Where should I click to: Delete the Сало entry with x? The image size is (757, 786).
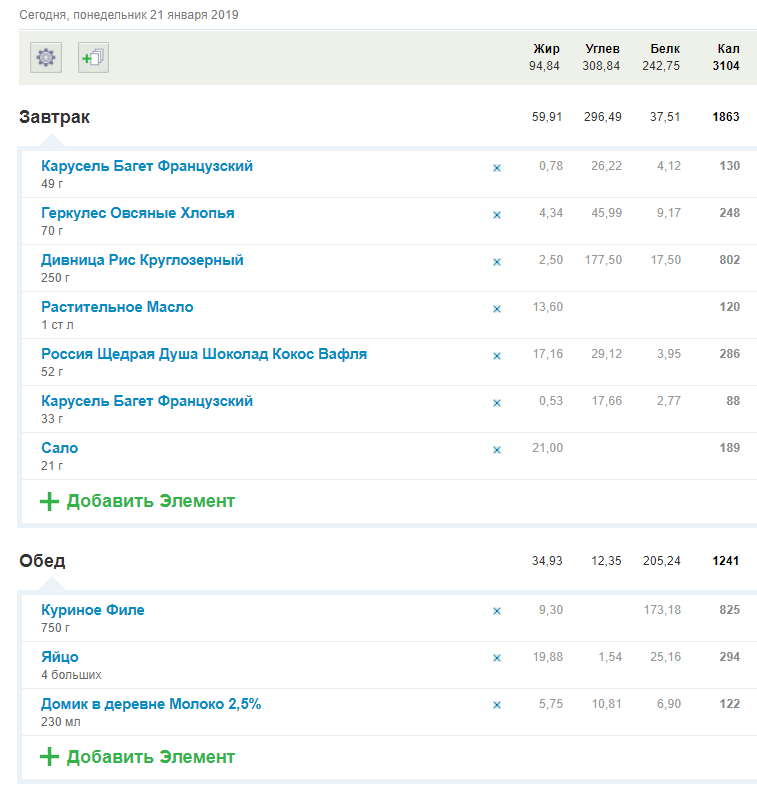[x=497, y=450]
